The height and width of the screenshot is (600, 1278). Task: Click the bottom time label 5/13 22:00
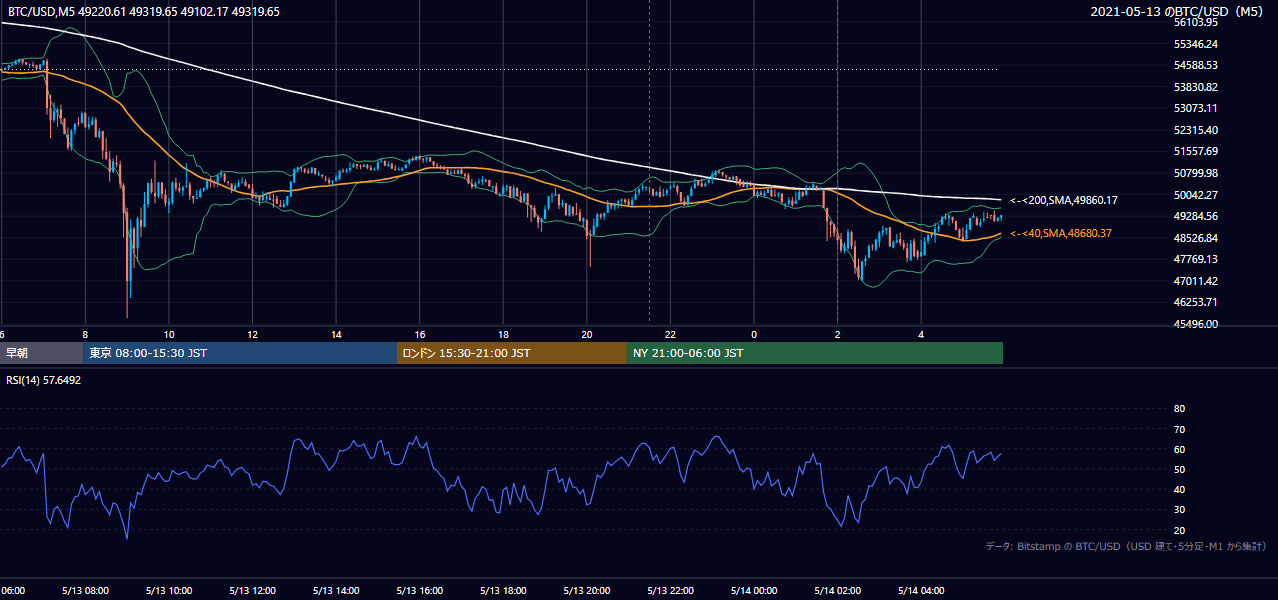pyautogui.click(x=670, y=590)
